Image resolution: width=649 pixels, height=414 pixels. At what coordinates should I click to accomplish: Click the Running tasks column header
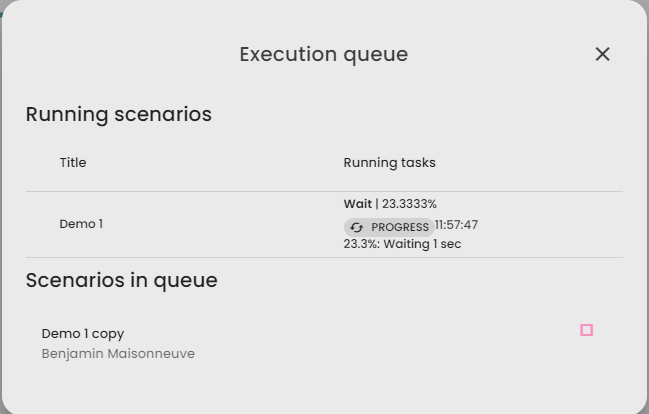pos(389,162)
